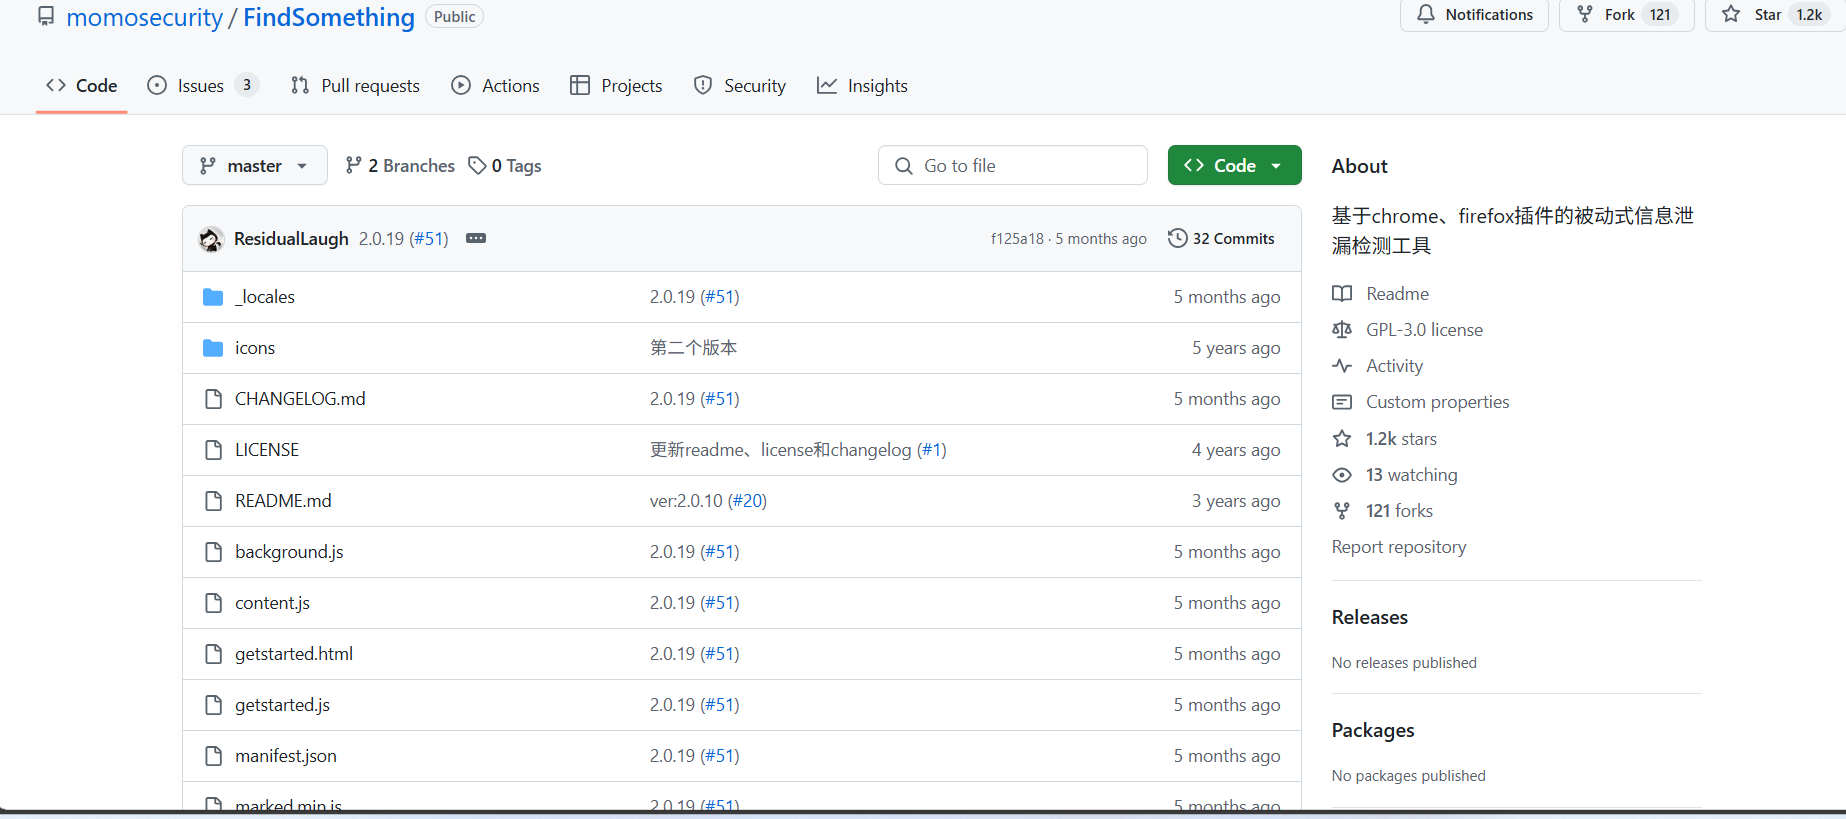Open the Releases heading link
Viewport: 1846px width, 819px height.
pyautogui.click(x=1370, y=618)
